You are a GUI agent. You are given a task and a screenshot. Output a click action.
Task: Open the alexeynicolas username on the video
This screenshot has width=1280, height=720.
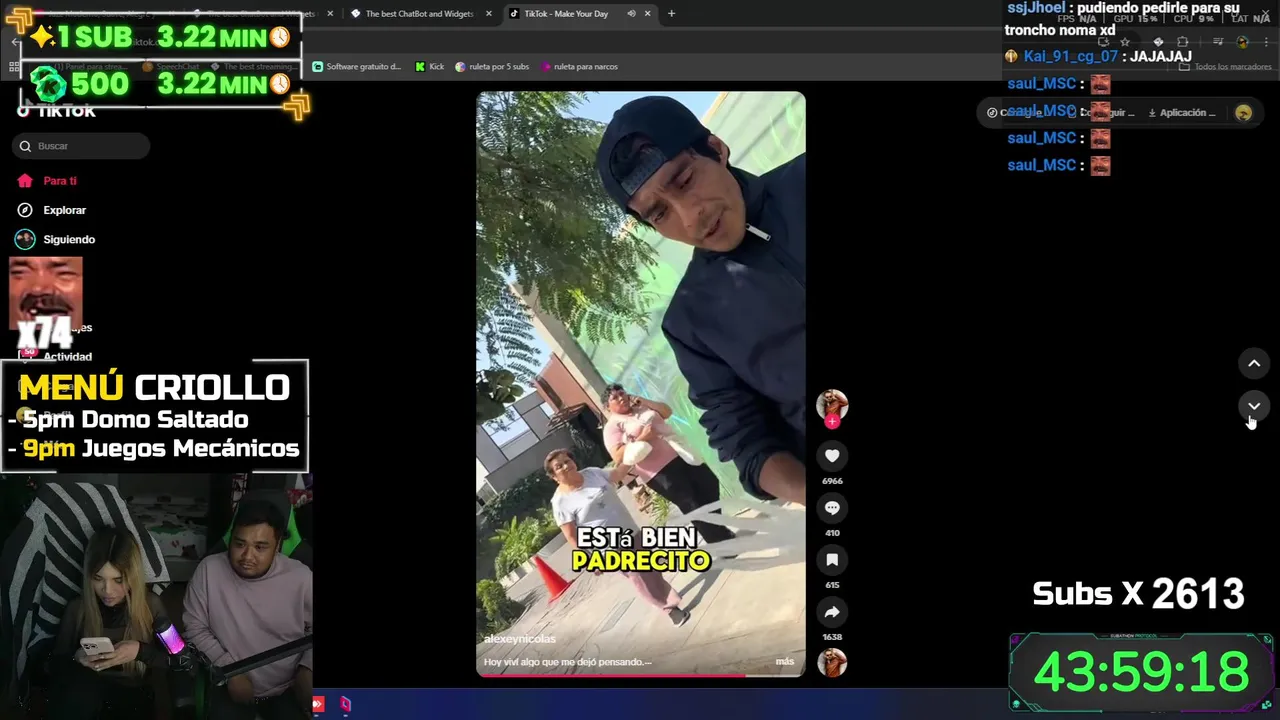click(519, 639)
